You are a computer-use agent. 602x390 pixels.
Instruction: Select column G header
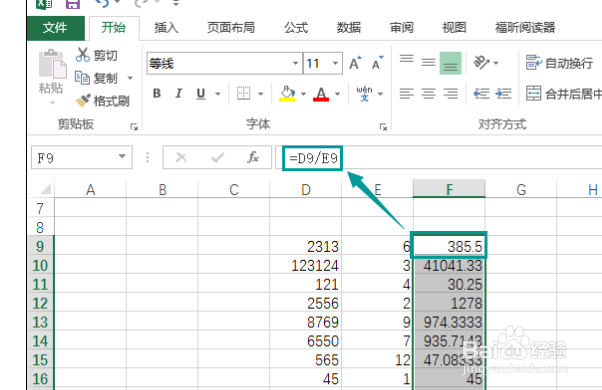pos(521,190)
